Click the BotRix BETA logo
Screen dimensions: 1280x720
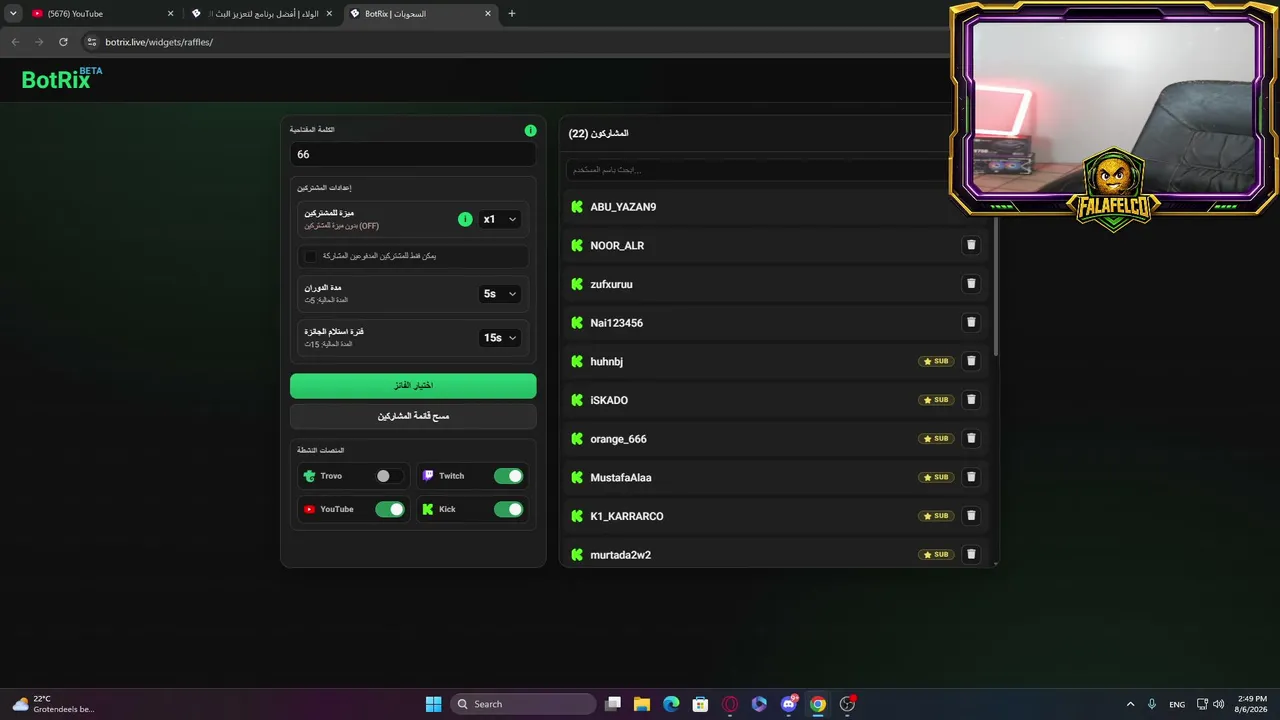(x=62, y=79)
